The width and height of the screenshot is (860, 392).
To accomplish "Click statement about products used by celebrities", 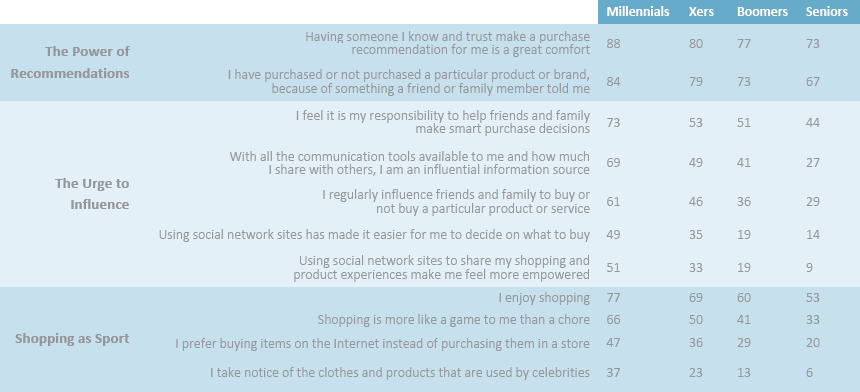I will pos(400,373).
